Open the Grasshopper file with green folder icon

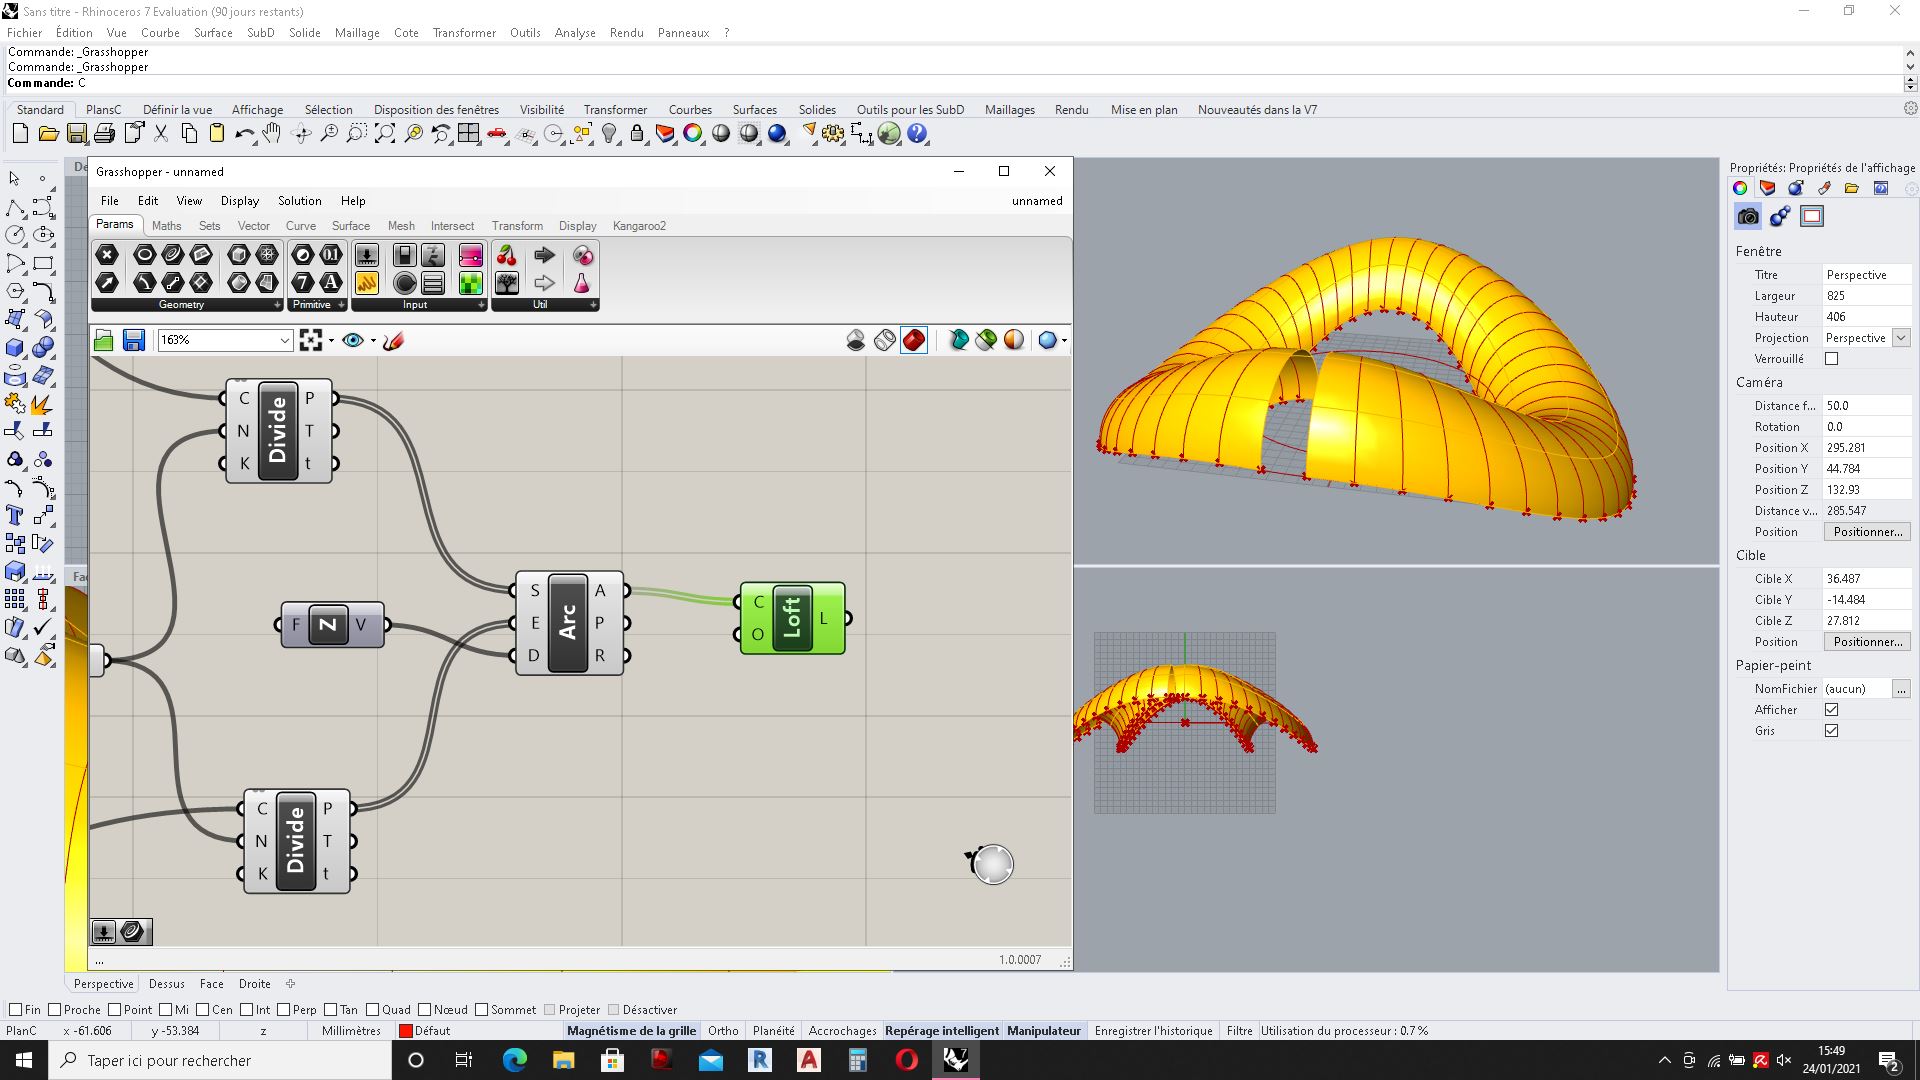[104, 341]
